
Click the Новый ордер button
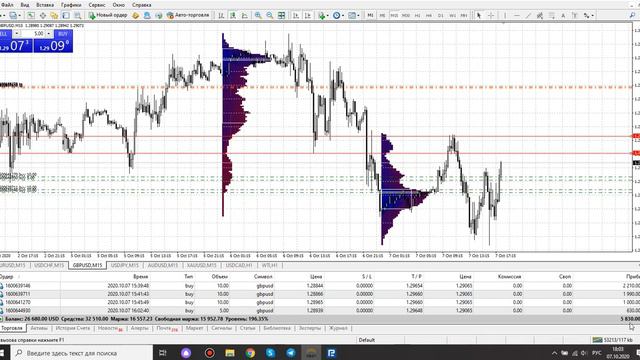[108, 16]
